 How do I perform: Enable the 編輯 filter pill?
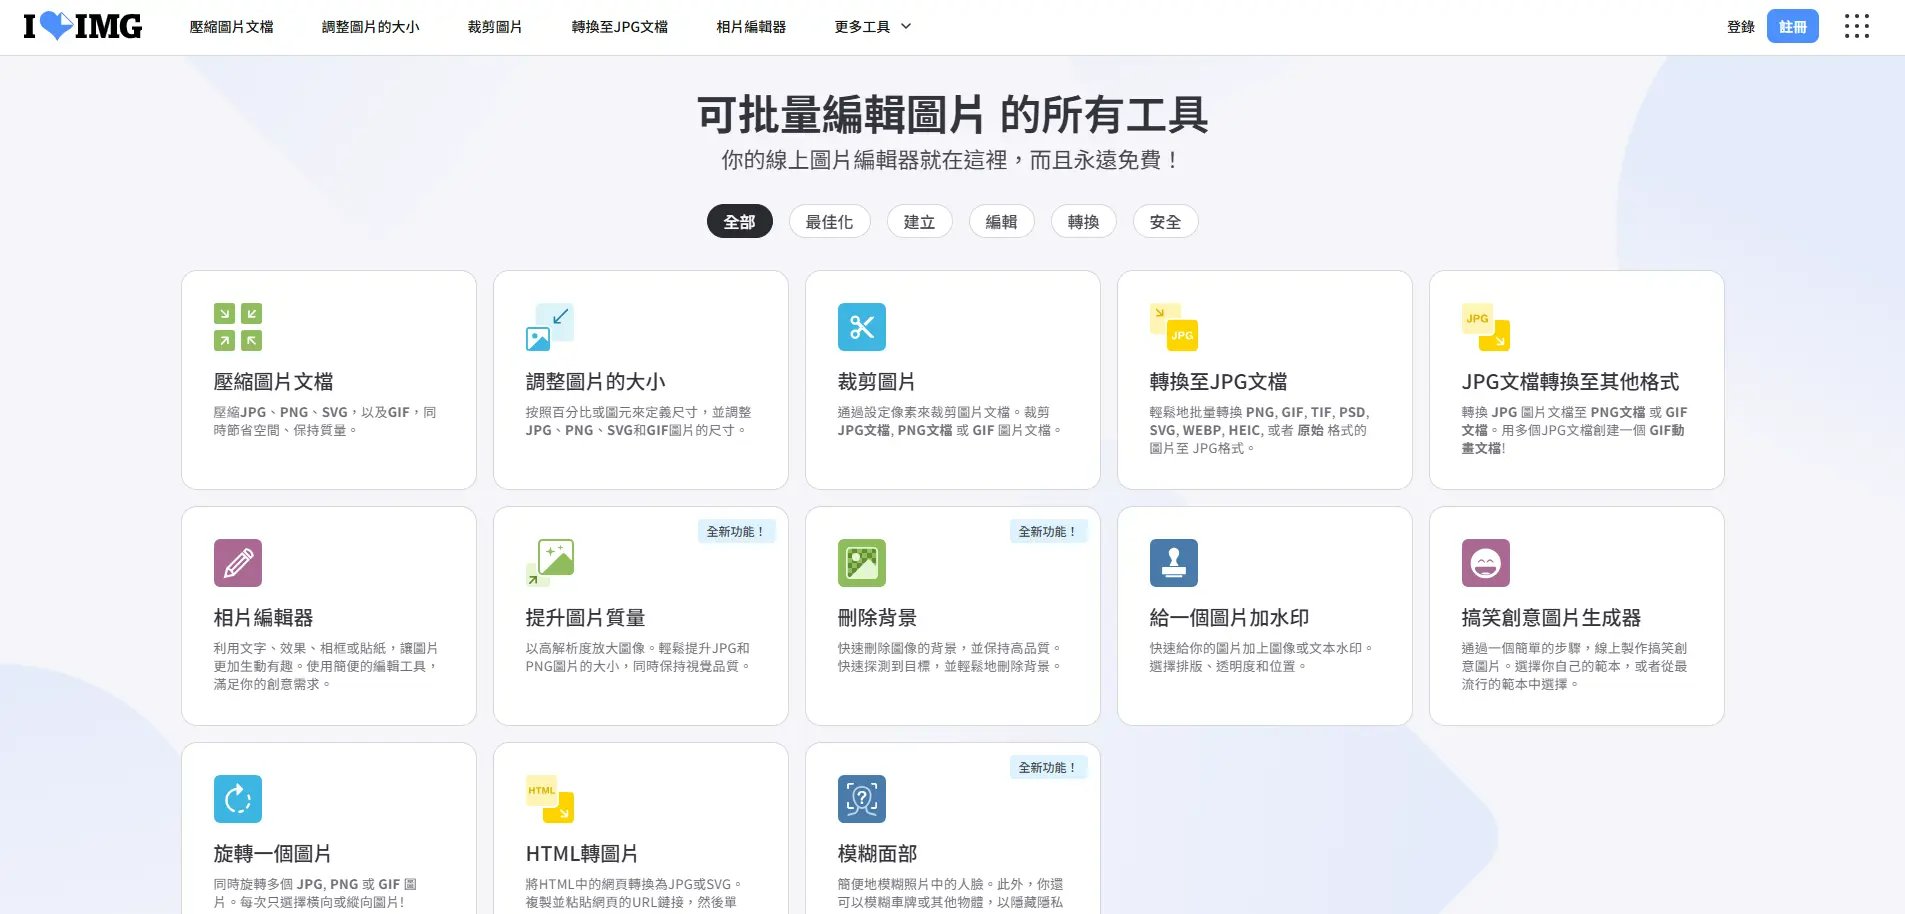click(1001, 221)
